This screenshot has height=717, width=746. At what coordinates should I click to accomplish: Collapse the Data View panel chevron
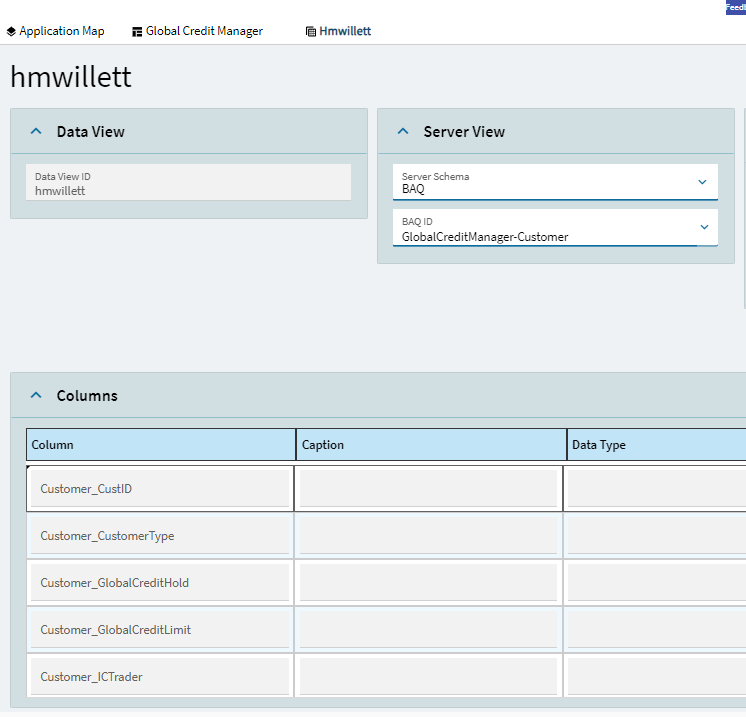click(36, 131)
